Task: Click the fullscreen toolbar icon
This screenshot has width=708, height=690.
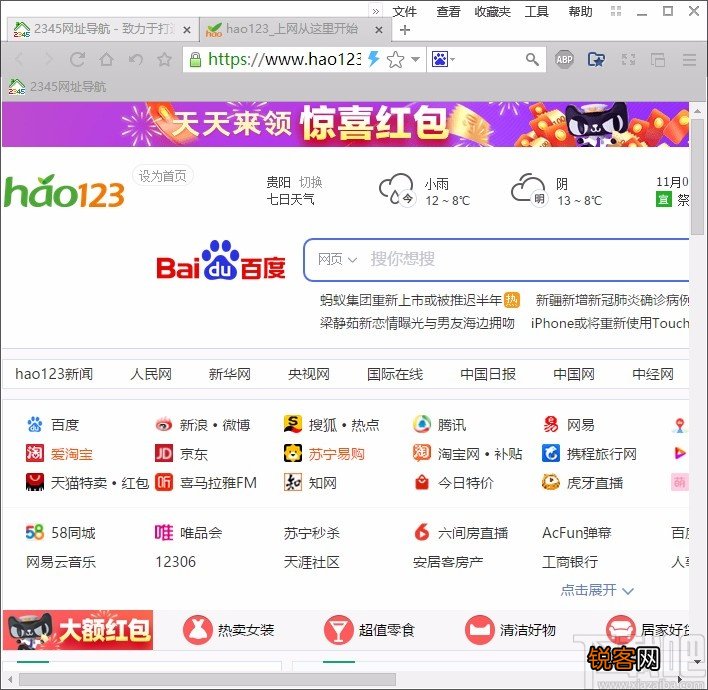Action: click(x=628, y=59)
